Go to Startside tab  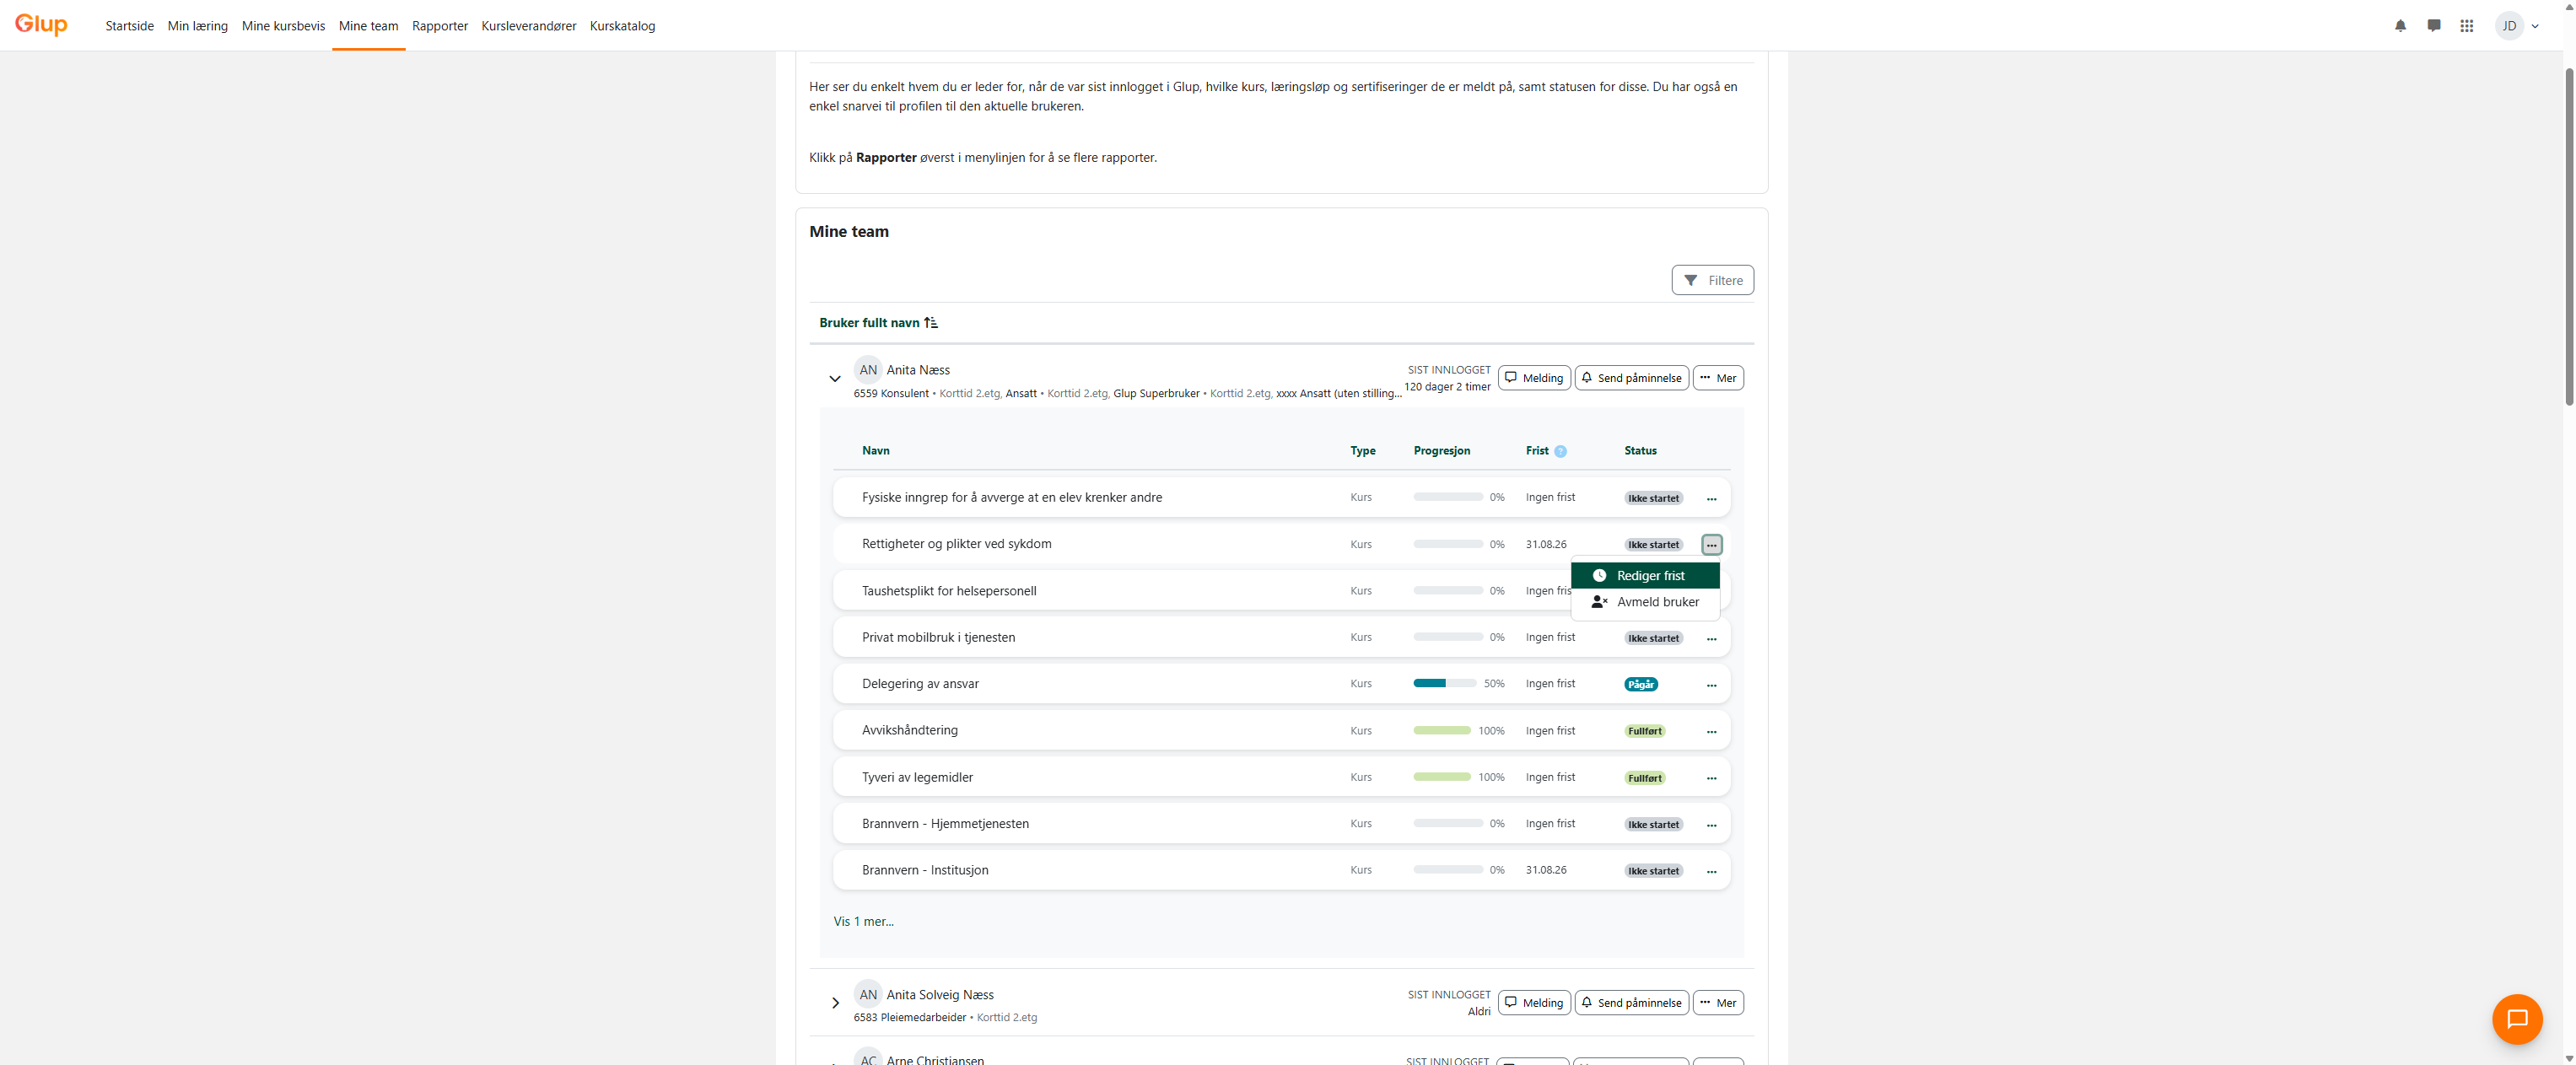[x=130, y=26]
